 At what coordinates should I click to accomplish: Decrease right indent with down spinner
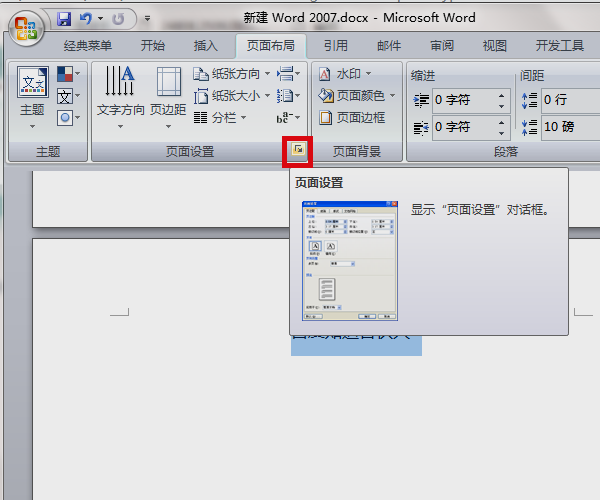pyautogui.click(x=501, y=134)
